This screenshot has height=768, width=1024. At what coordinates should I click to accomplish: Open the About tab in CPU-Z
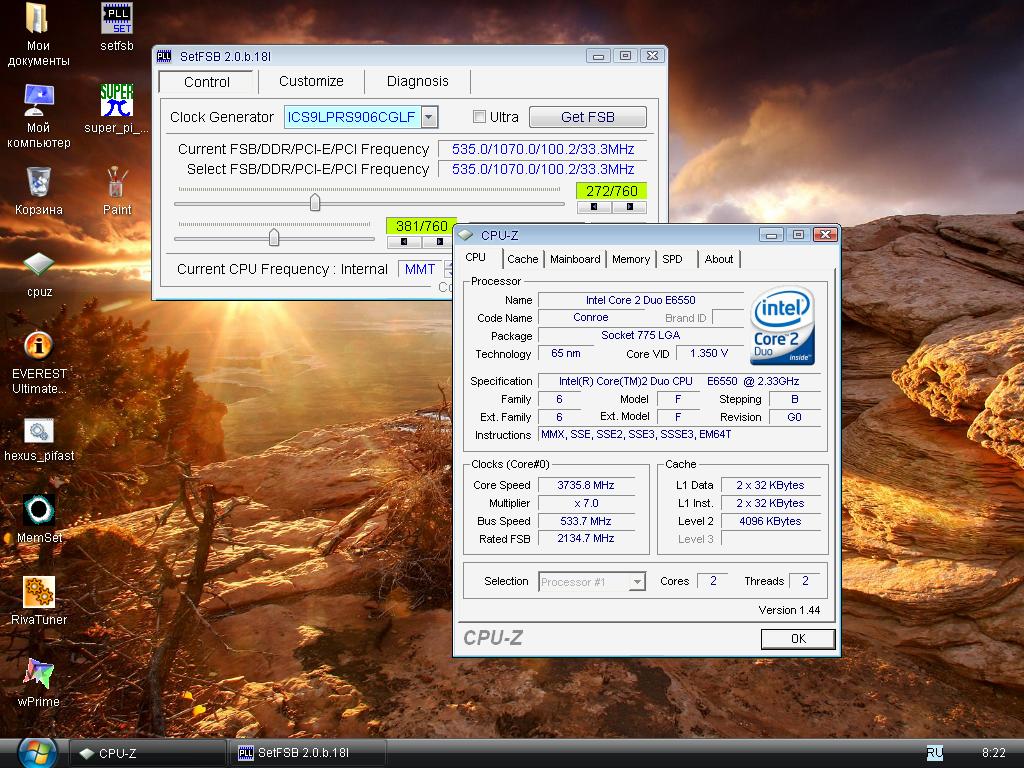718,259
